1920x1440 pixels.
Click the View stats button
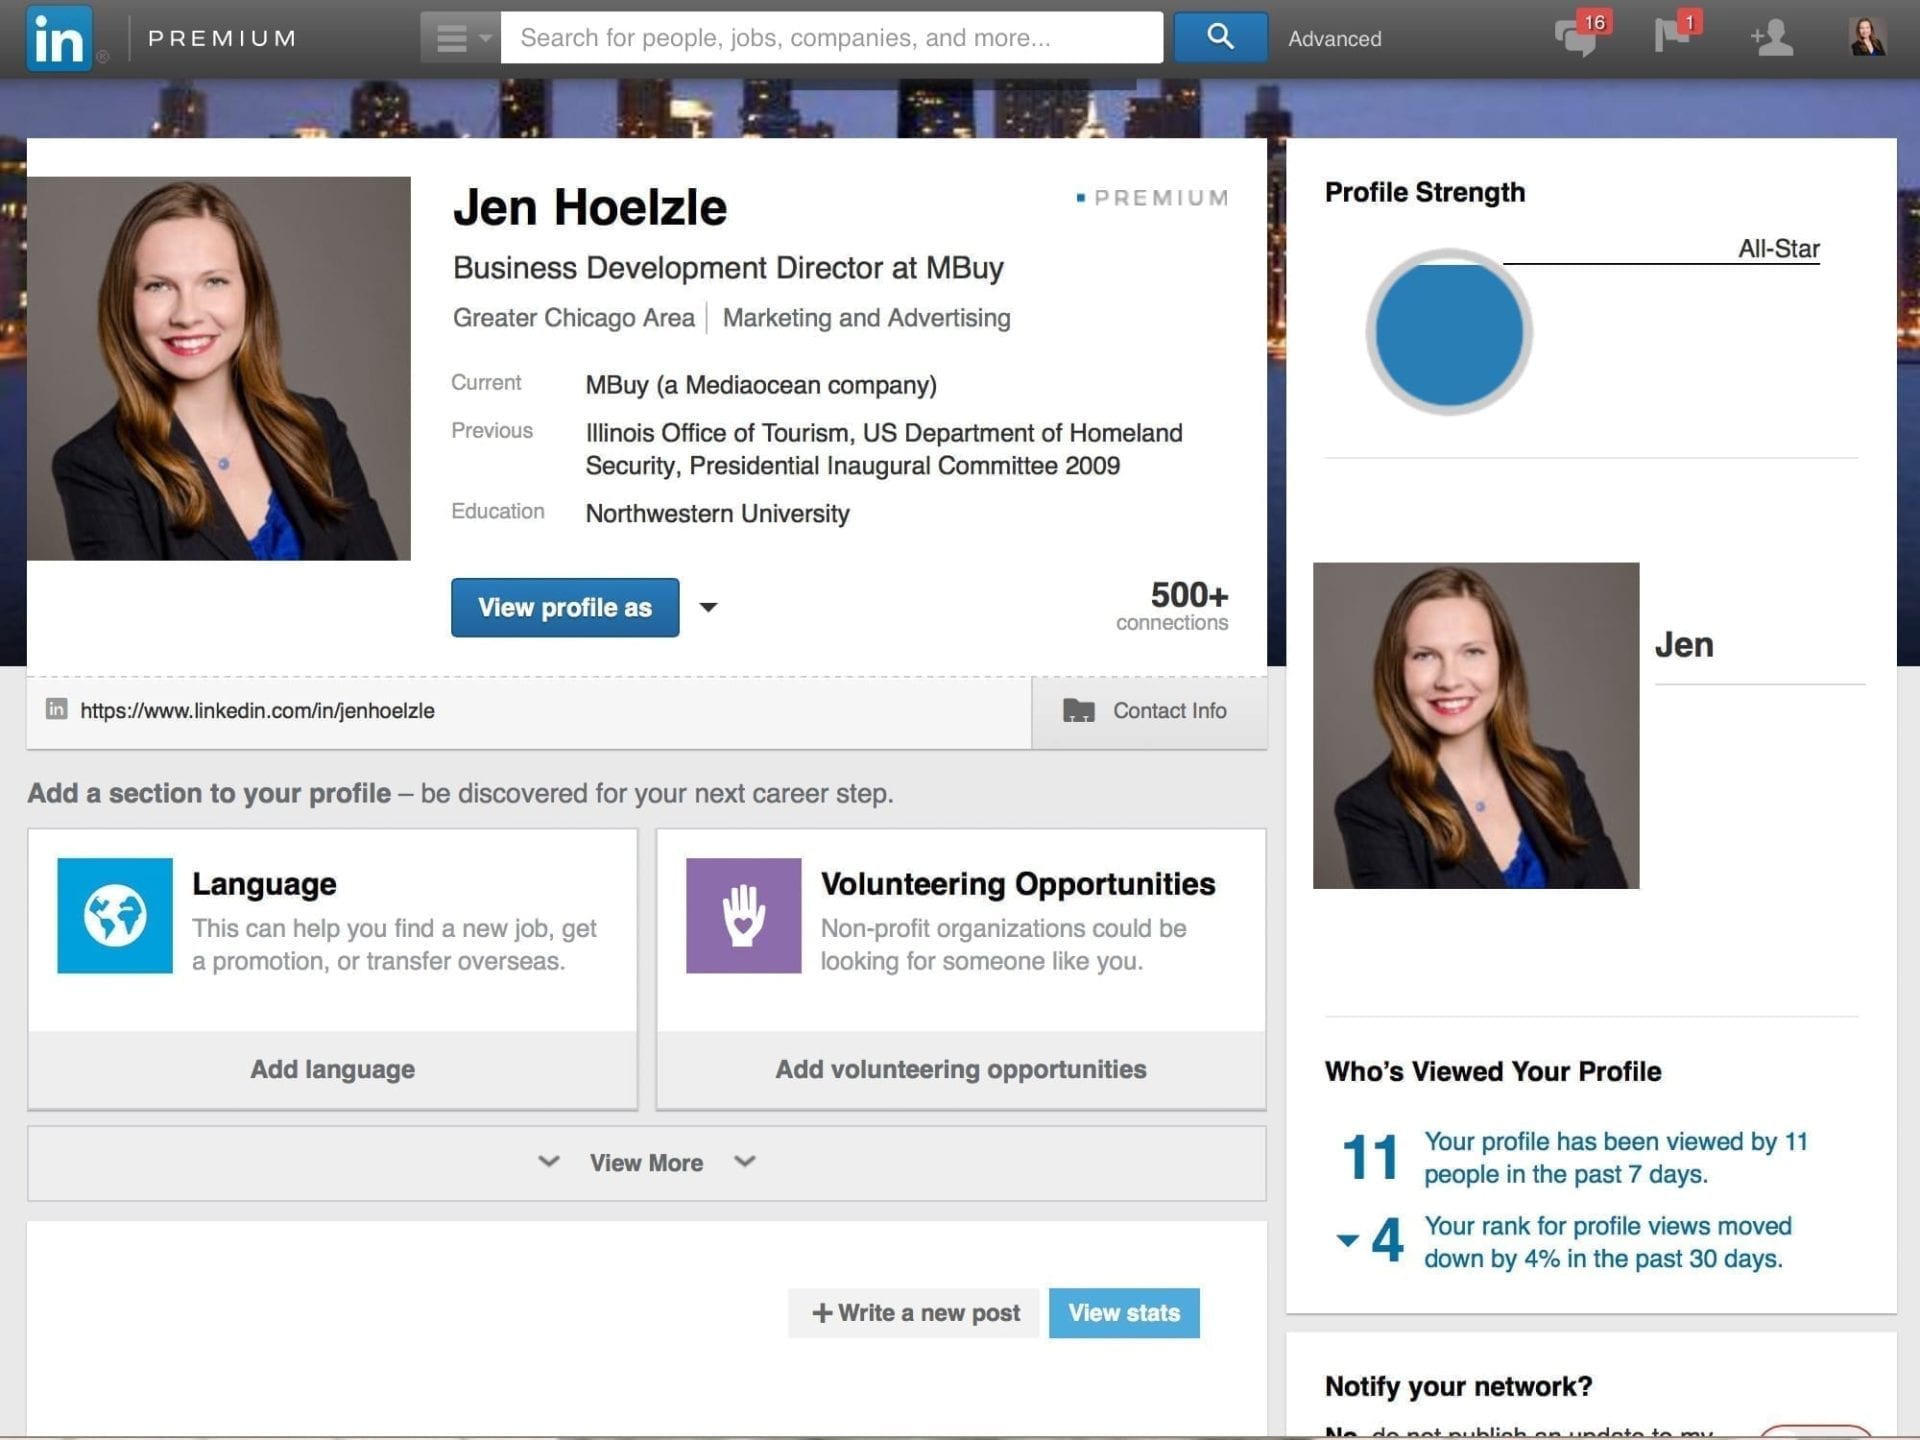(1123, 1313)
